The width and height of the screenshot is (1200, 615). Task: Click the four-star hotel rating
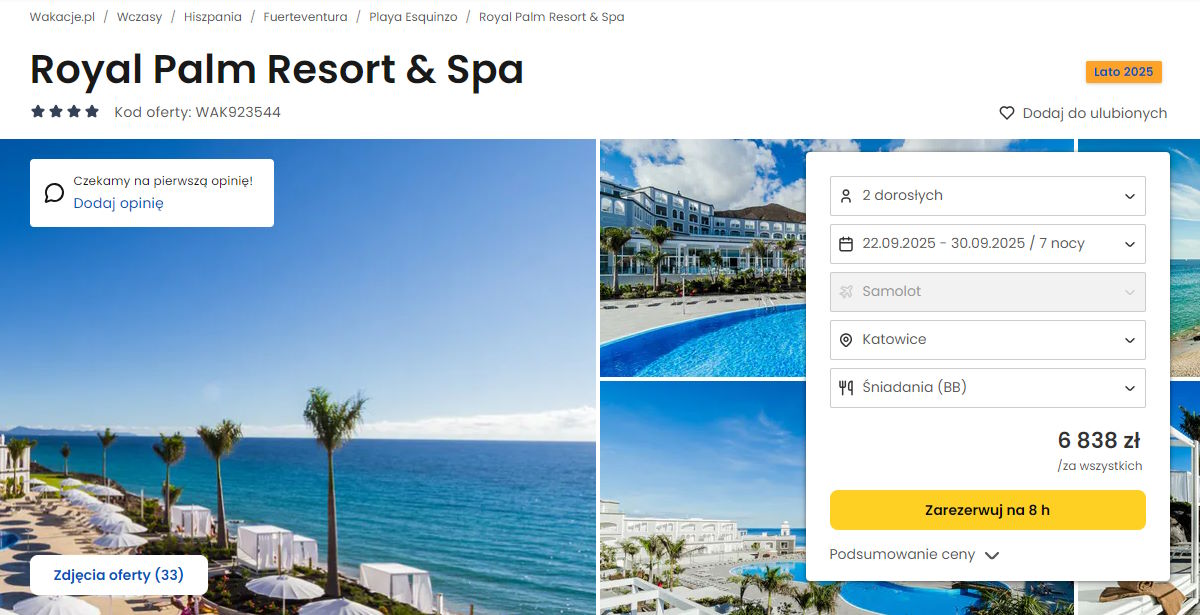[x=65, y=112]
